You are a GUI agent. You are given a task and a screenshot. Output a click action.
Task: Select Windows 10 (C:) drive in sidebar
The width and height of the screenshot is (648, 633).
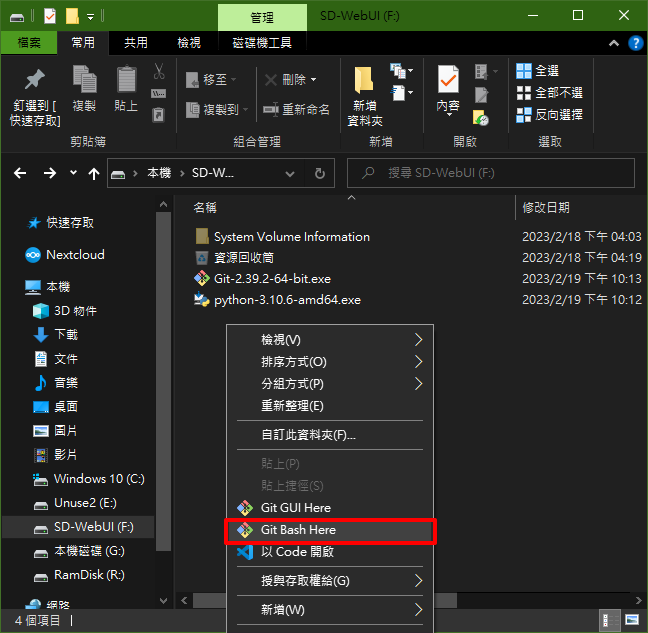88,479
